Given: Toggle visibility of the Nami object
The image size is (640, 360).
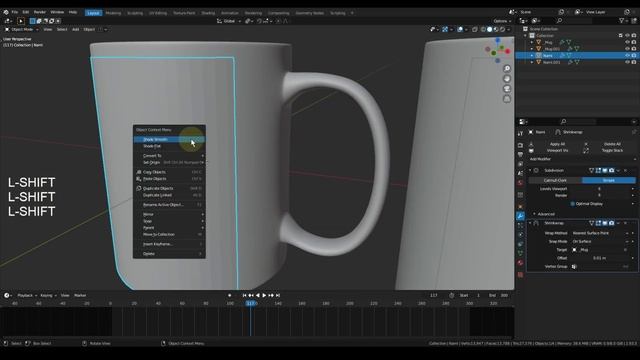Looking at the screenshot, I should (x=627, y=56).
